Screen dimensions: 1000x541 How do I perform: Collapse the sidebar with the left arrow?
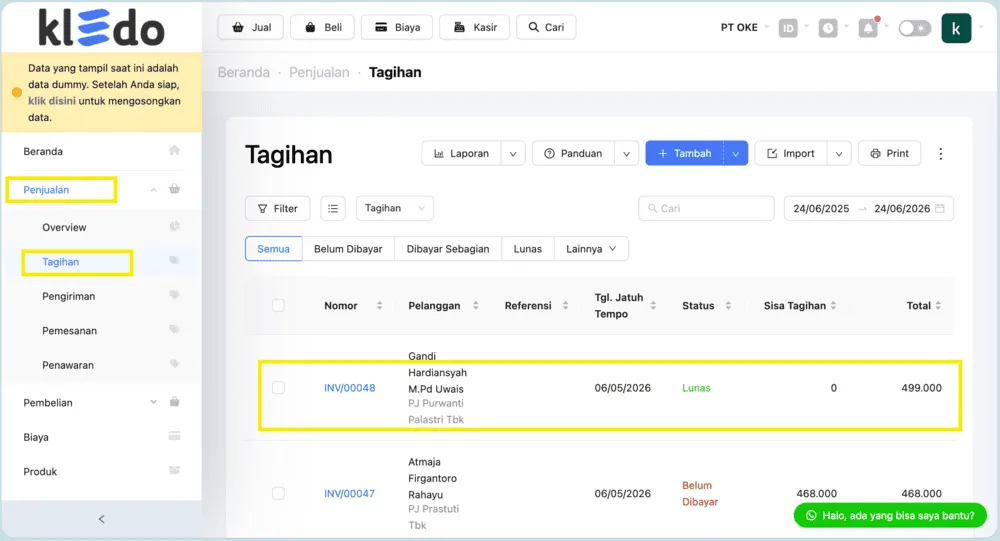pos(101,519)
